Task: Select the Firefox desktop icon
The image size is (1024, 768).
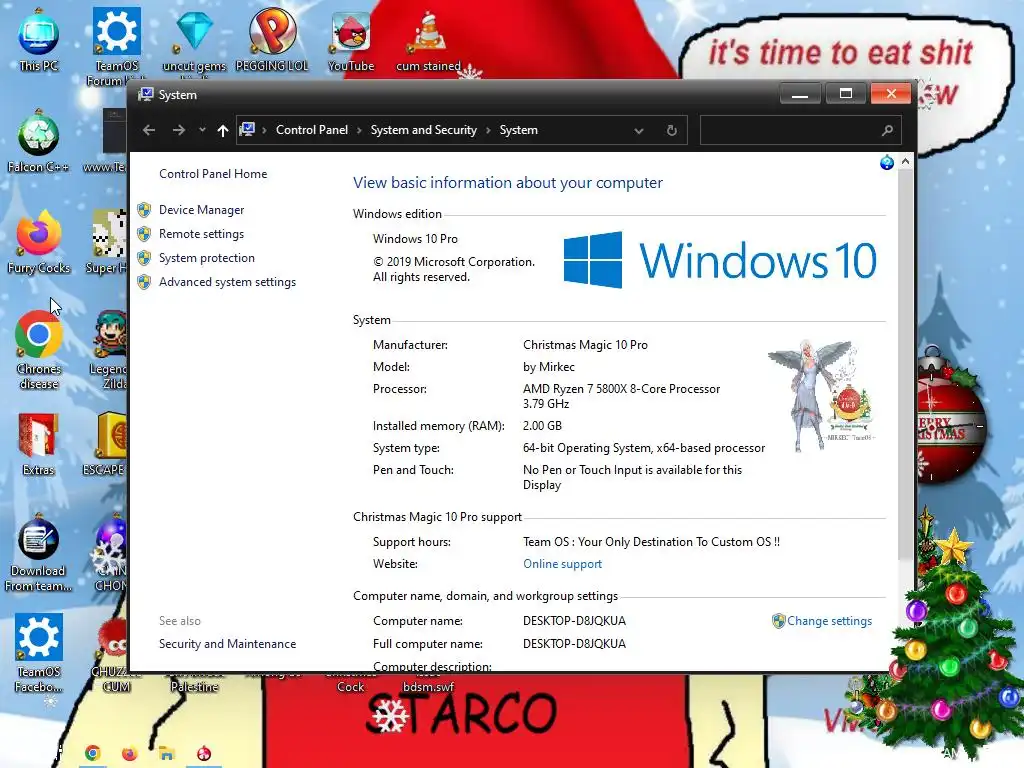Action: (x=39, y=243)
